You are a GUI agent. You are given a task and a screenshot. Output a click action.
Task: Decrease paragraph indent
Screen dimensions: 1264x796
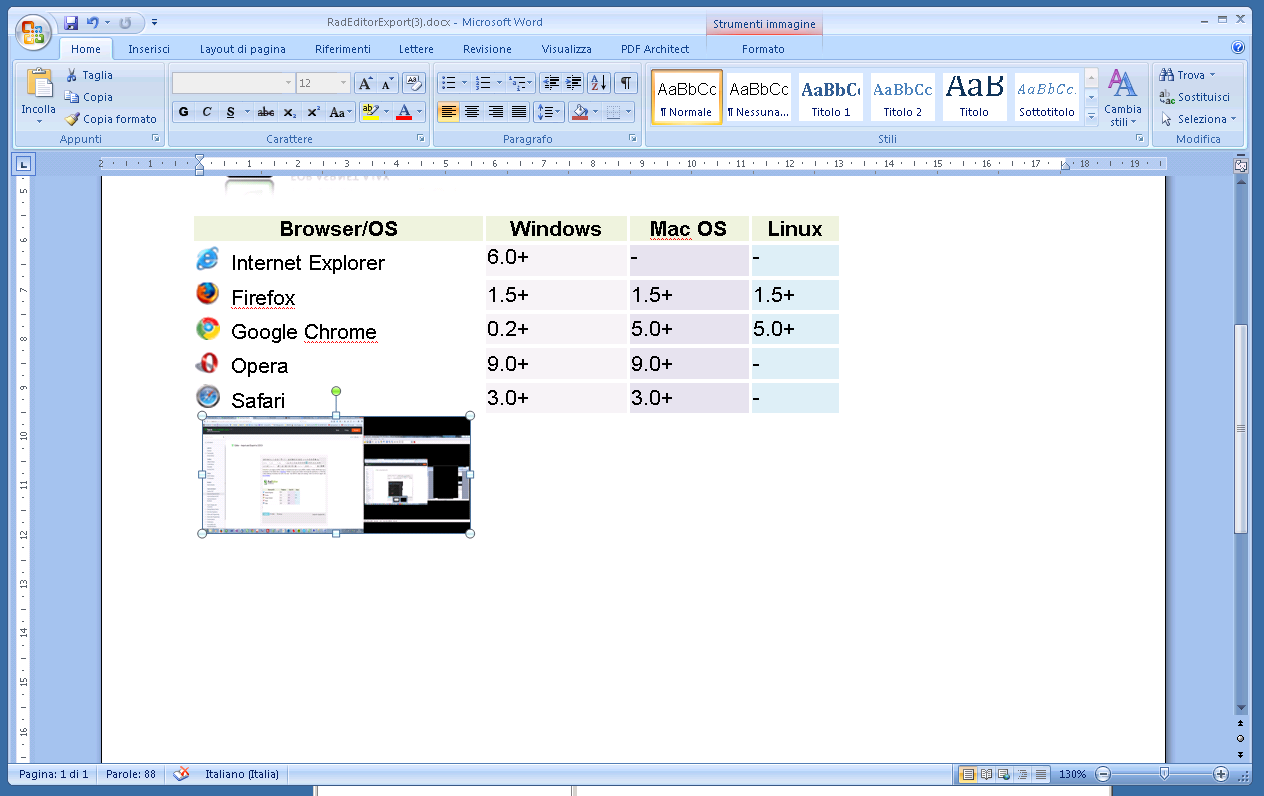tap(550, 83)
